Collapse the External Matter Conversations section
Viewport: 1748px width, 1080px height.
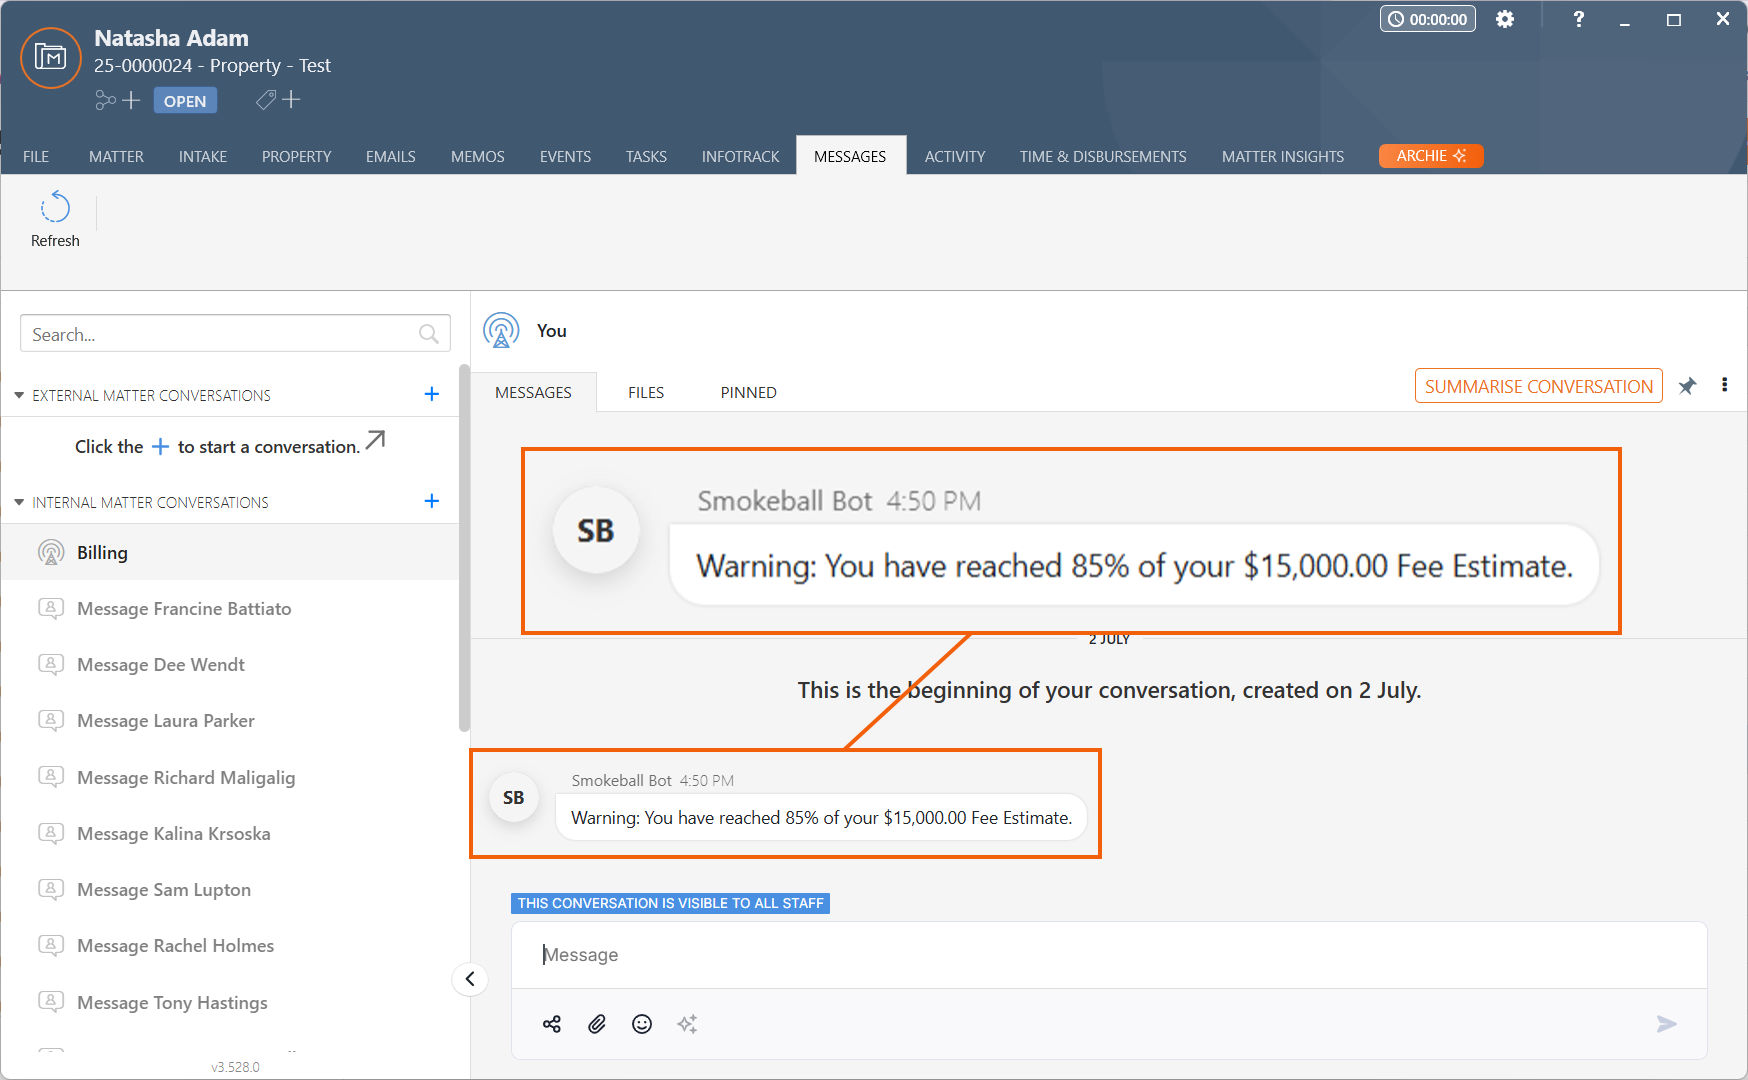pyautogui.click(x=19, y=395)
